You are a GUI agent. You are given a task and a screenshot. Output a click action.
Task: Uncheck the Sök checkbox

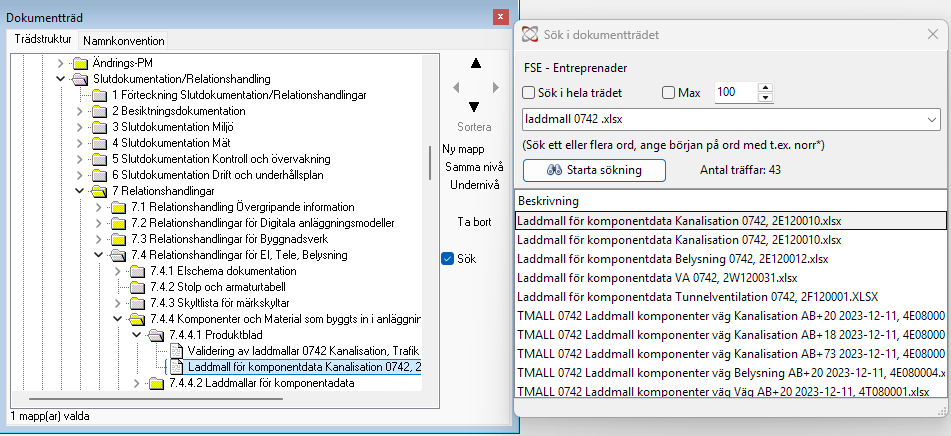coord(448,259)
